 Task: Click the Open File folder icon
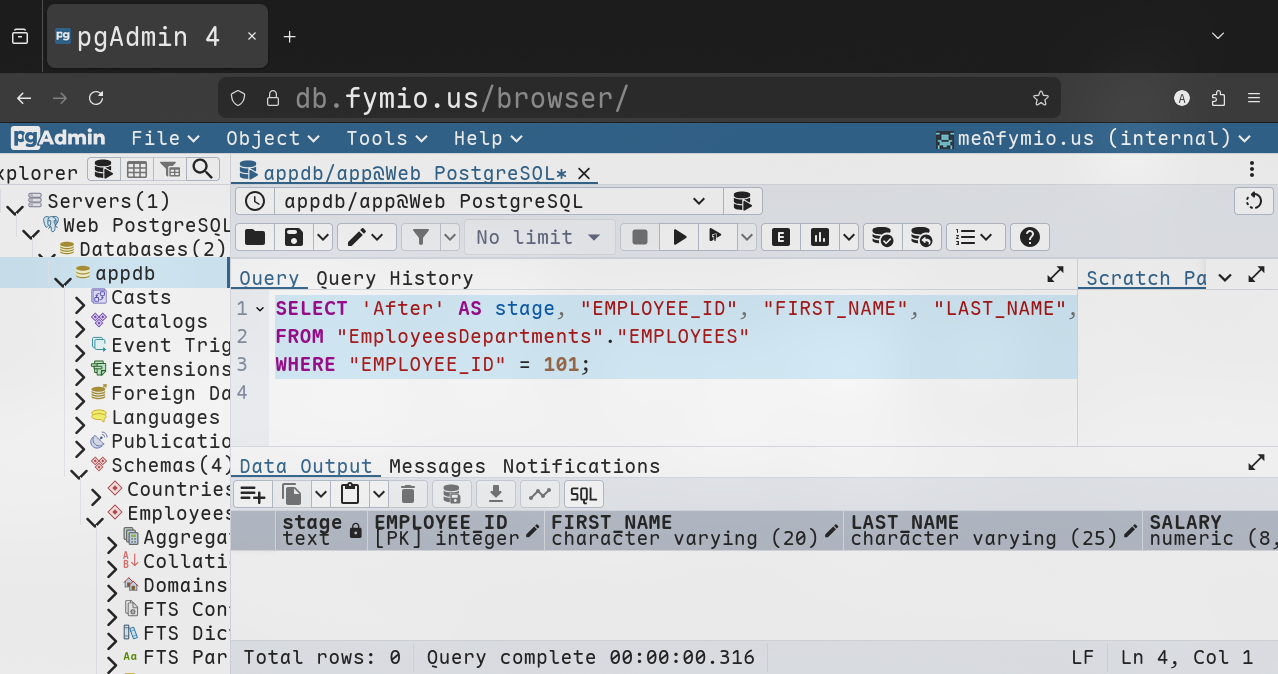(255, 237)
